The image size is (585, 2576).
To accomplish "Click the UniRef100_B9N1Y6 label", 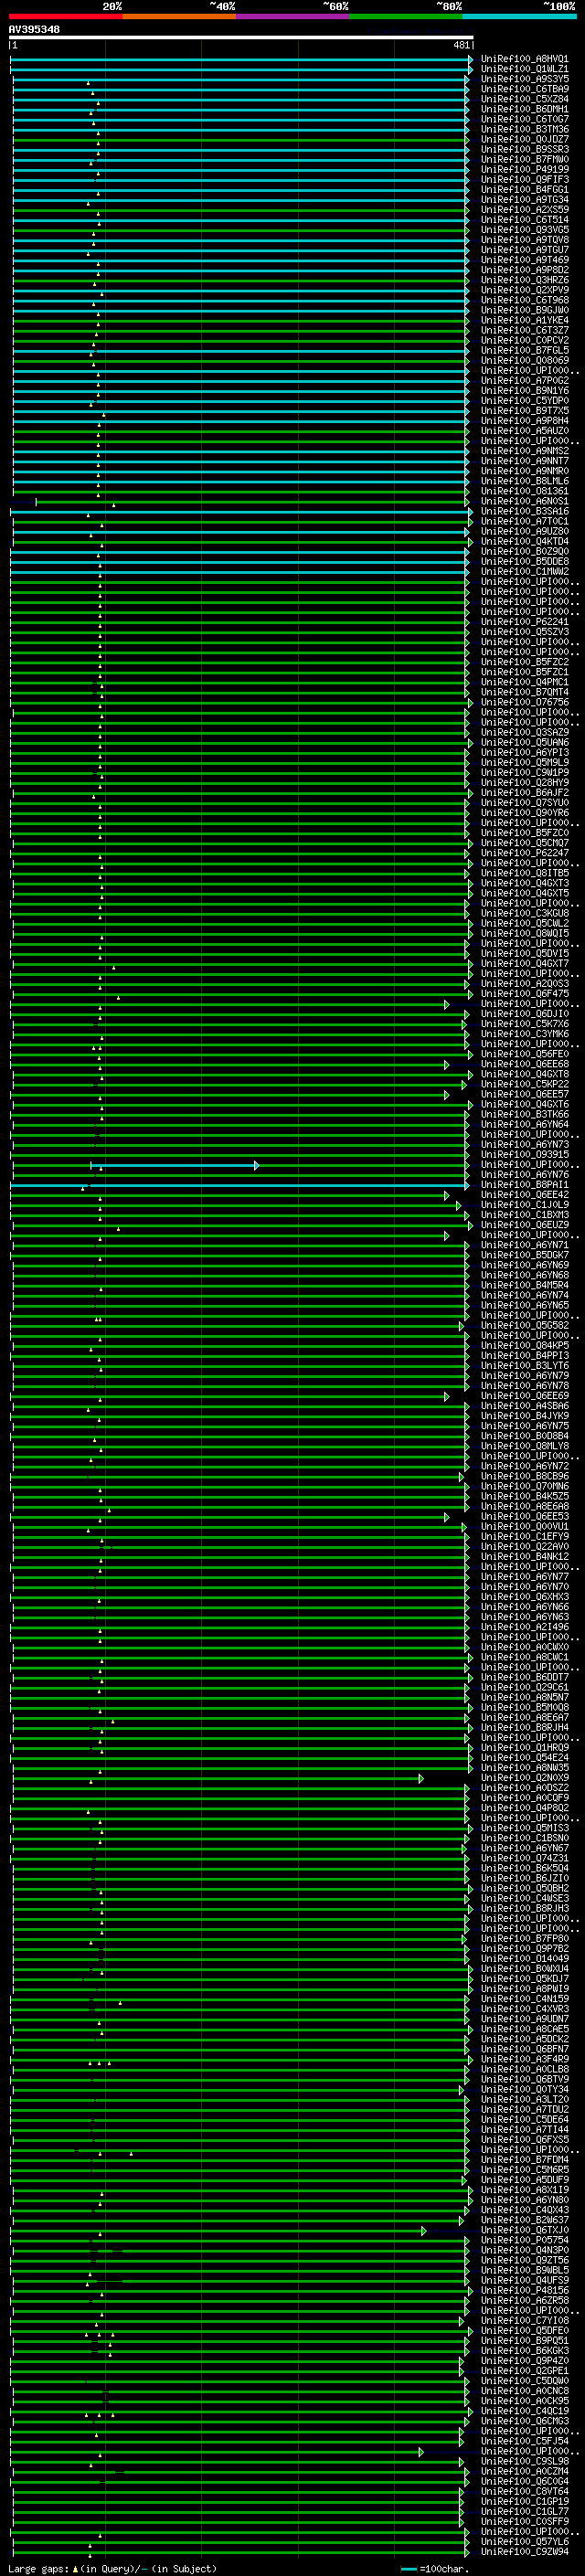I will [525, 391].
